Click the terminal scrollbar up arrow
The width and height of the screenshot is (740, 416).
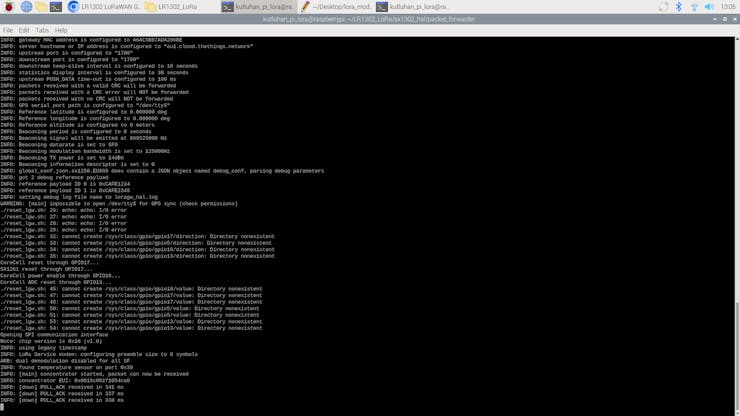pos(737,40)
